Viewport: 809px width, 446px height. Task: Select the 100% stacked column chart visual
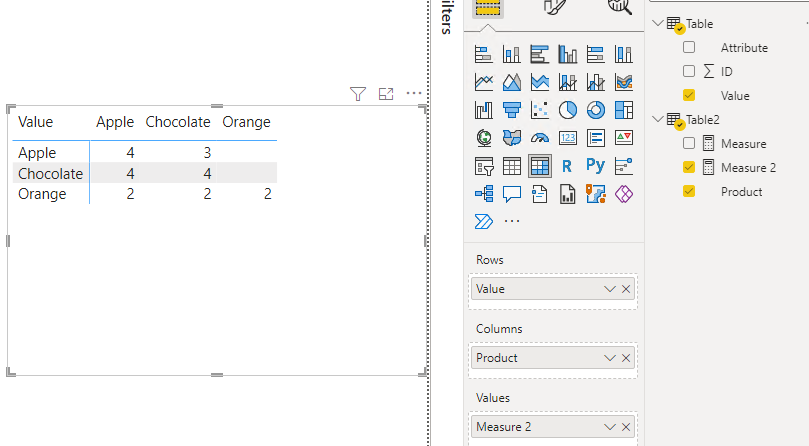coord(623,54)
